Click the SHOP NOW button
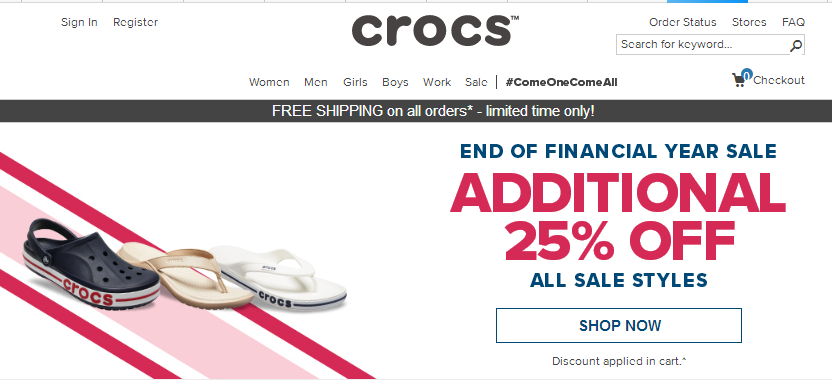 click(619, 325)
